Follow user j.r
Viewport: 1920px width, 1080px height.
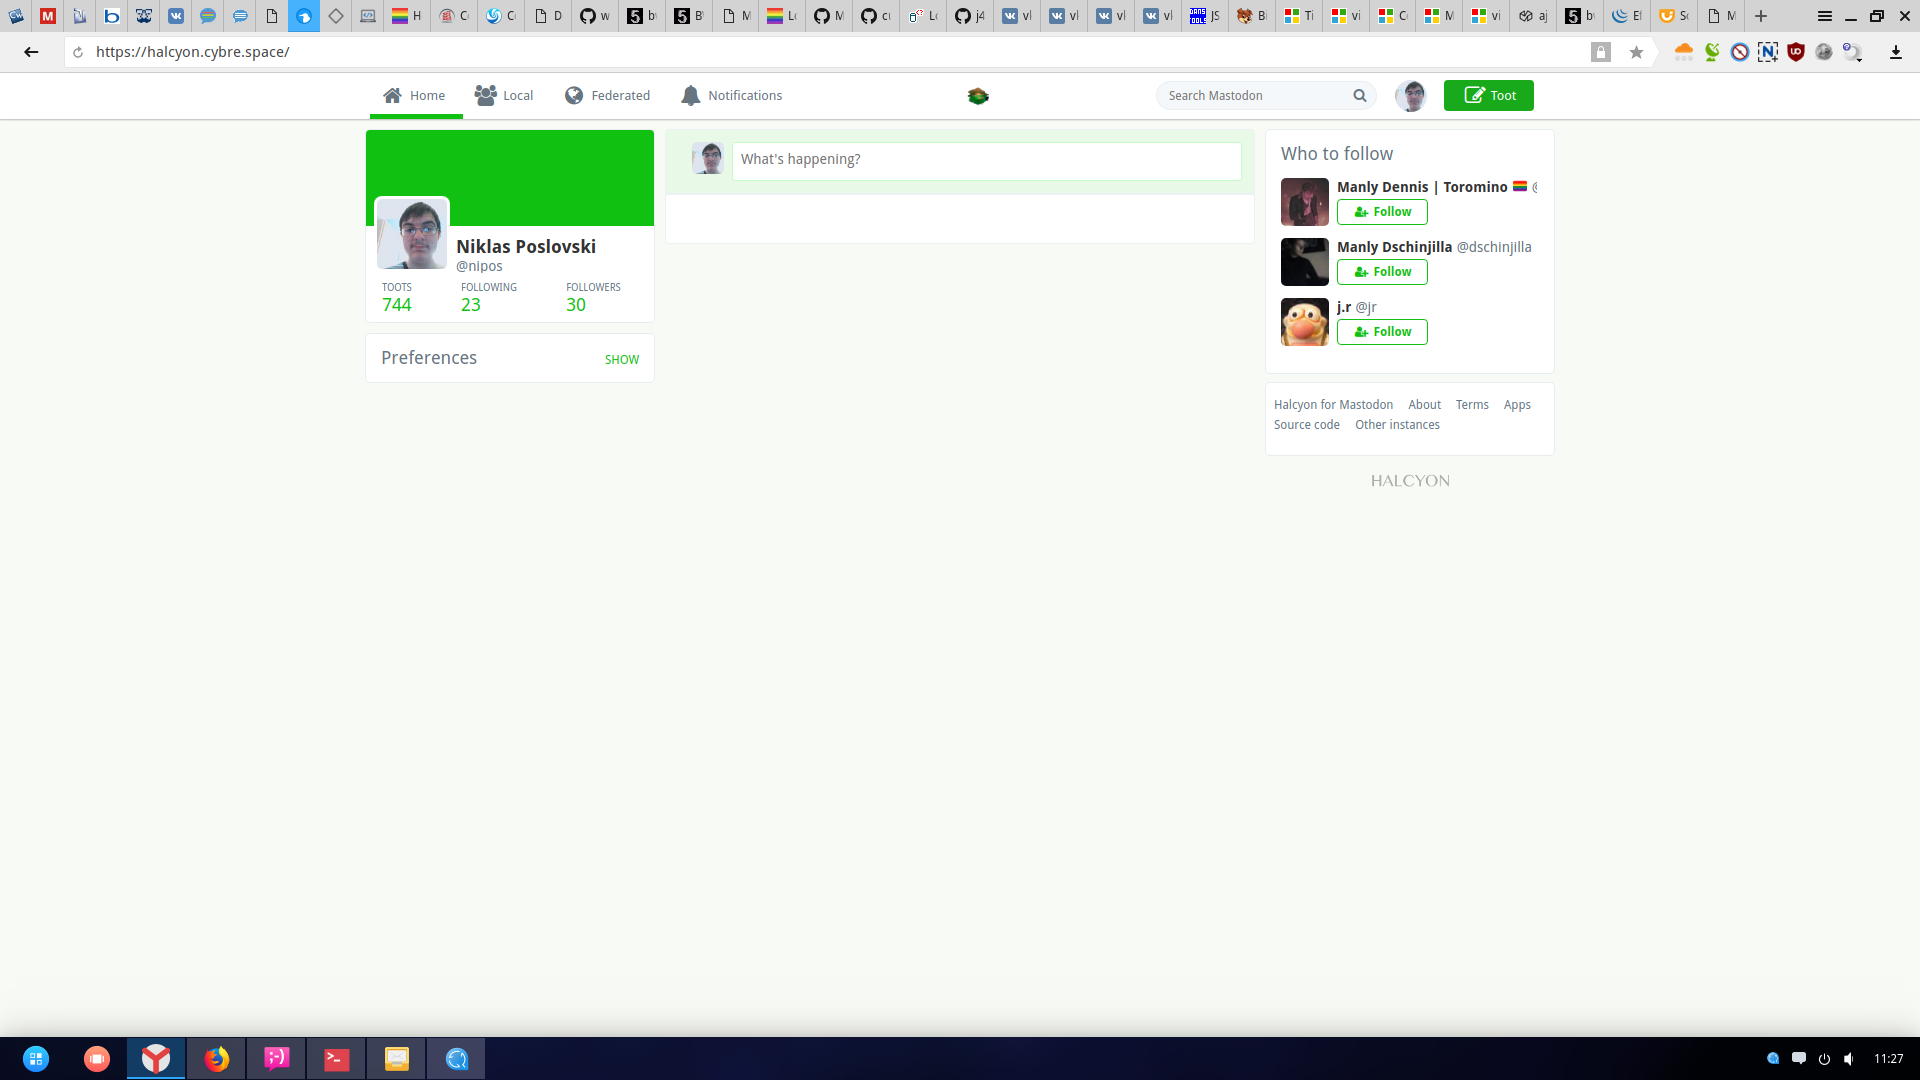point(1382,332)
